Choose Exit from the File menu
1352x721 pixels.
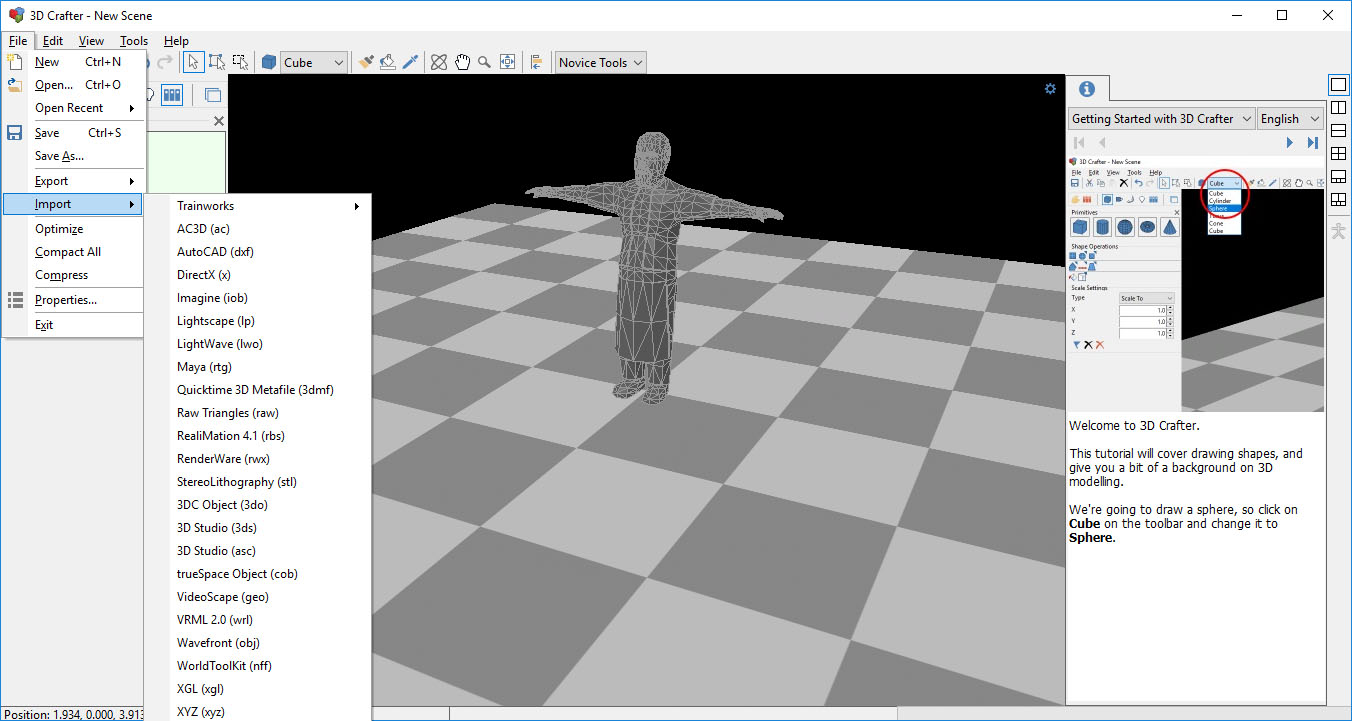pyautogui.click(x=75, y=325)
